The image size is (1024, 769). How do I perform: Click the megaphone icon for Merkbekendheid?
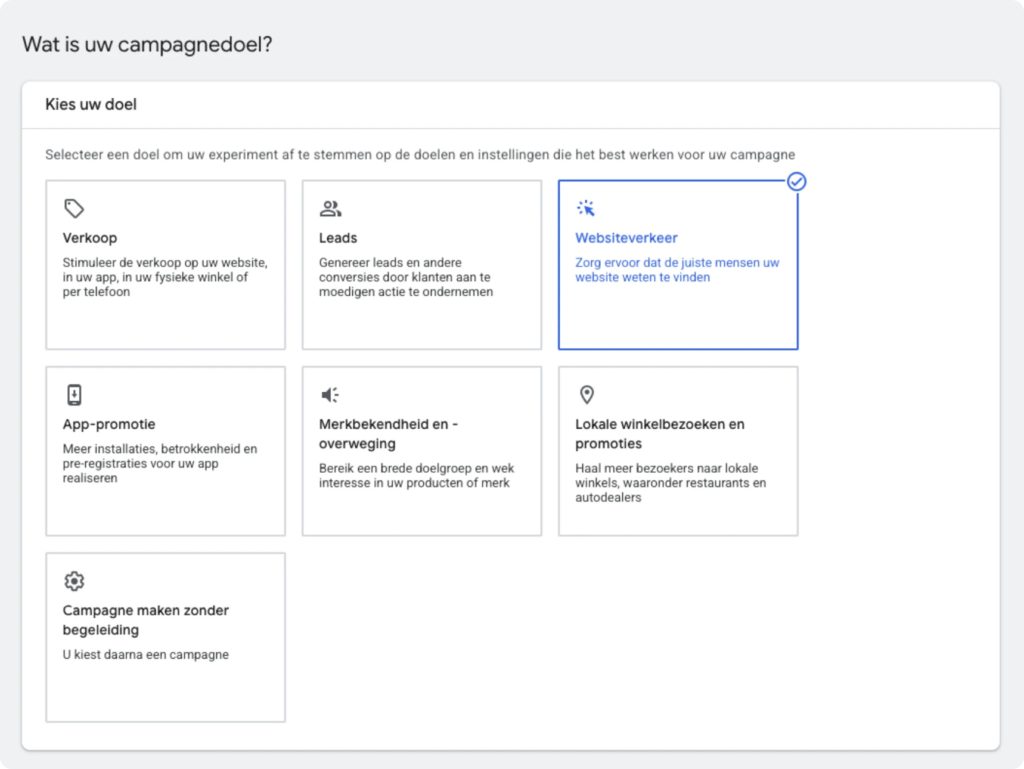tap(331, 394)
